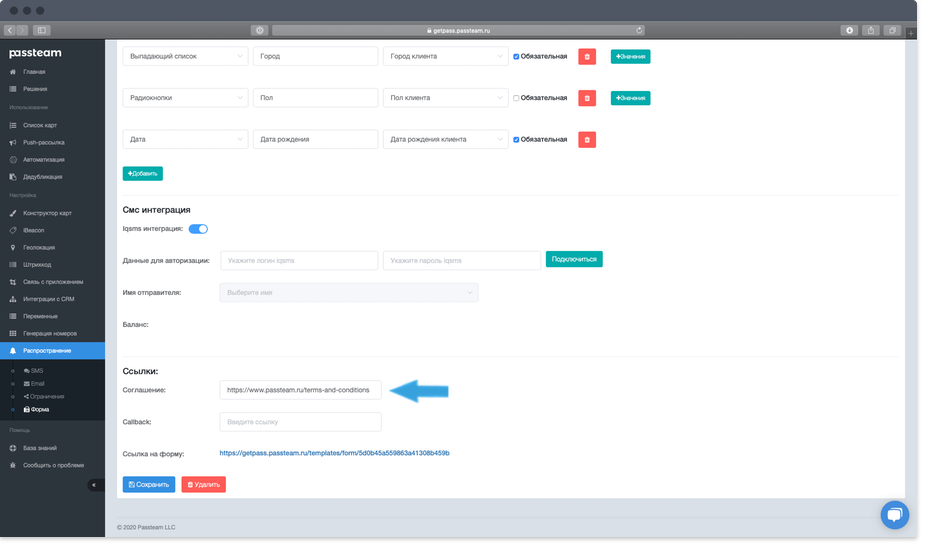
Task: Open the Город клиента dropdown
Action: (x=446, y=57)
